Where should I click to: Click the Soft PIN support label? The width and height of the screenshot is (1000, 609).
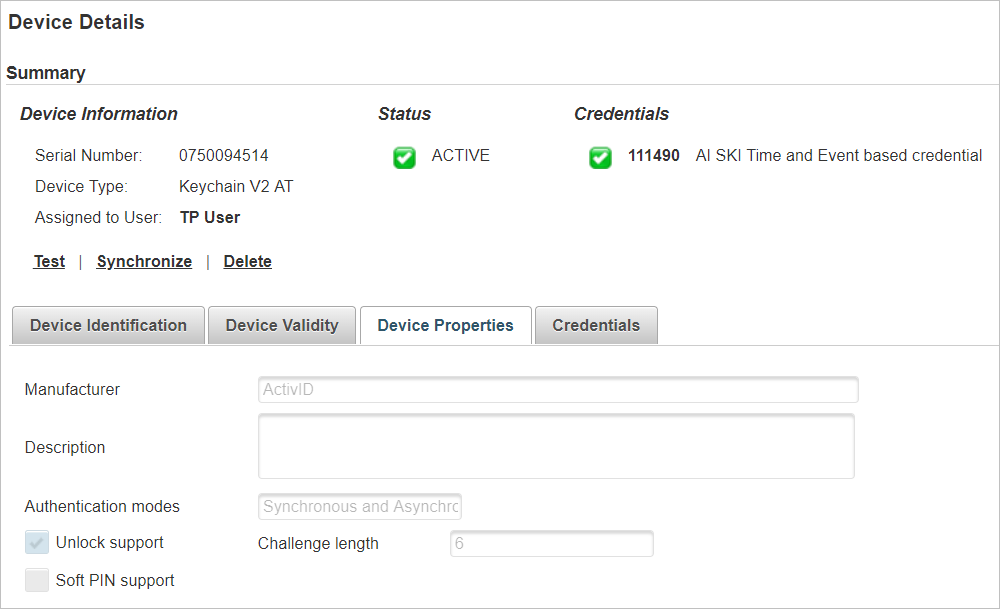click(115, 580)
